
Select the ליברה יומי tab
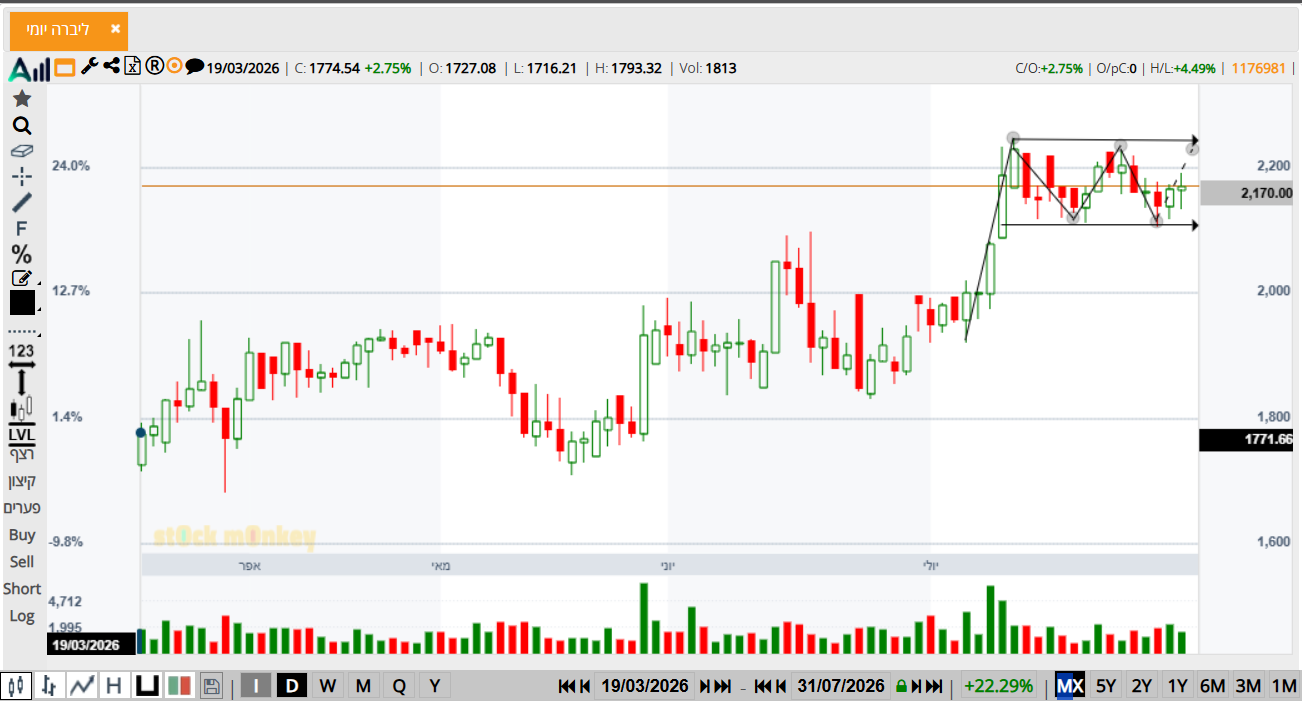pos(69,30)
